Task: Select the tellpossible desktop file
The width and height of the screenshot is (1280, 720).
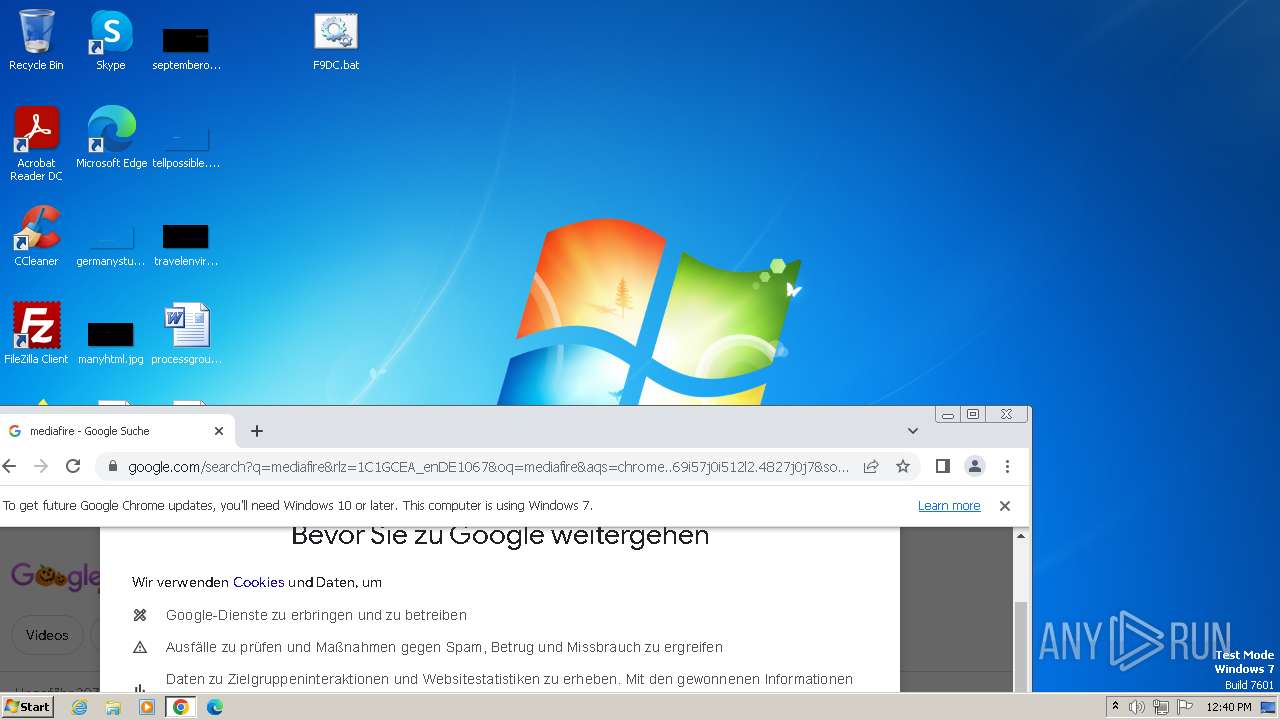Action: (186, 145)
